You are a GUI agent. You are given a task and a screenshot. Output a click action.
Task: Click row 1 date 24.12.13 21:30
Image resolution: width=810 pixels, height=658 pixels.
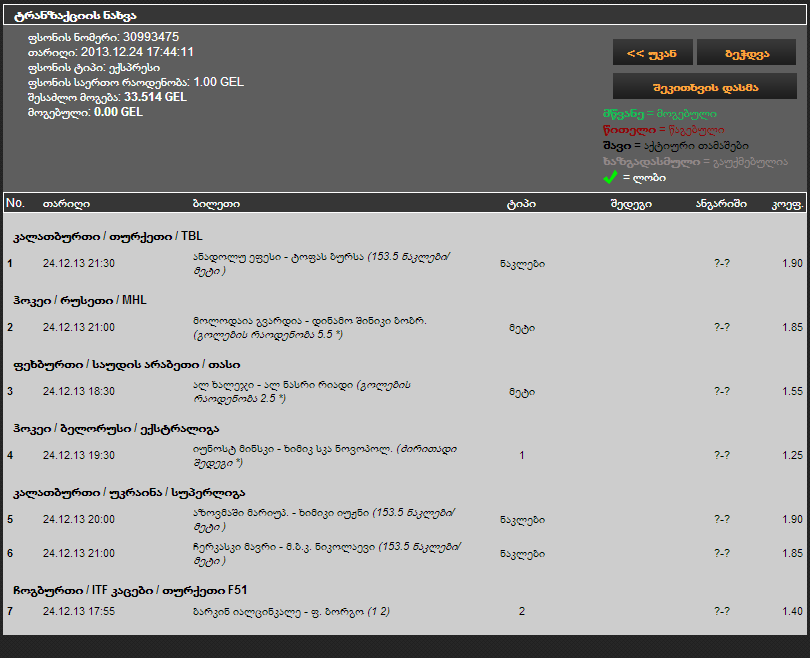79,263
